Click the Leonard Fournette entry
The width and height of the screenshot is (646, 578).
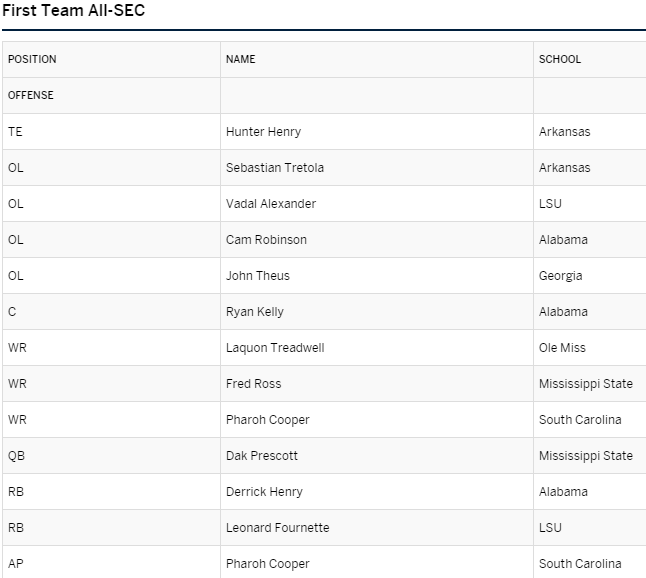pos(277,528)
